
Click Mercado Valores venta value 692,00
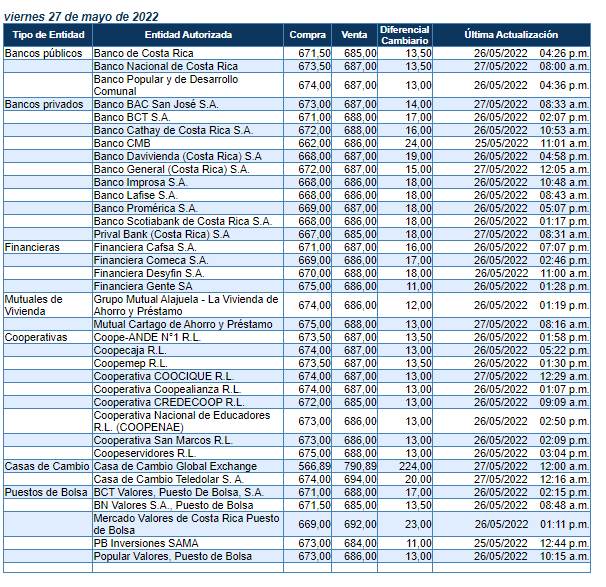(x=360, y=524)
